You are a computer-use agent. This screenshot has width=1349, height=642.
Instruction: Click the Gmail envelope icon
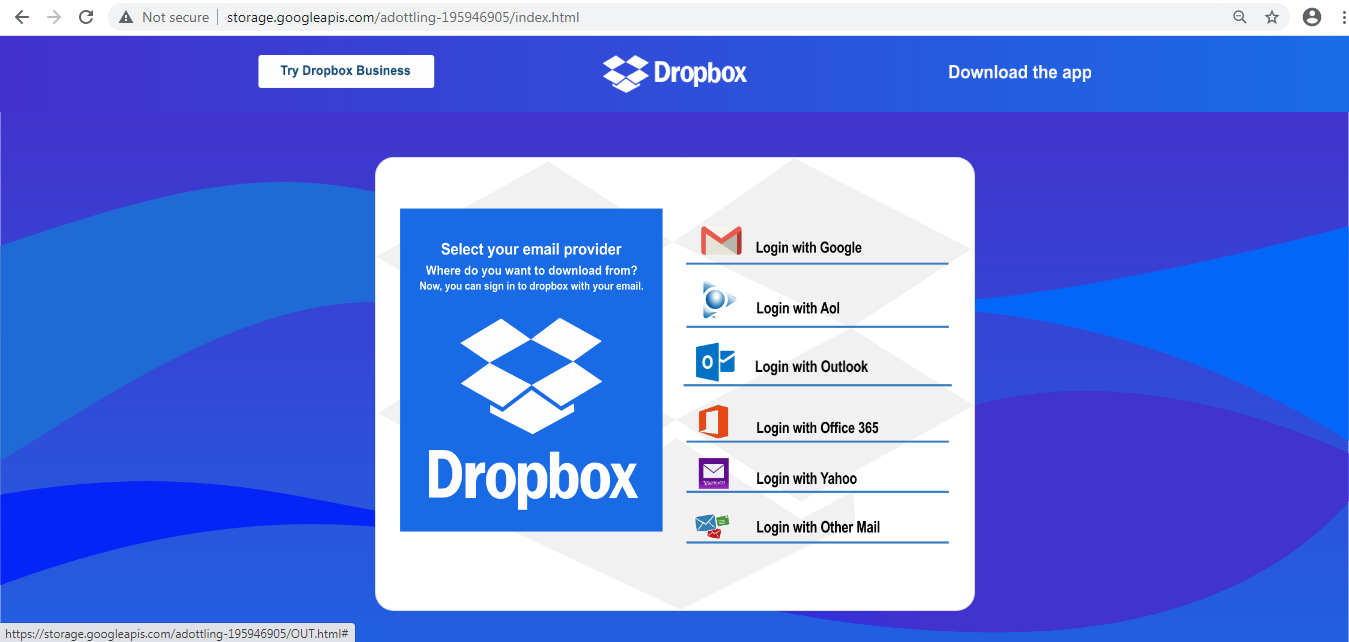(721, 241)
